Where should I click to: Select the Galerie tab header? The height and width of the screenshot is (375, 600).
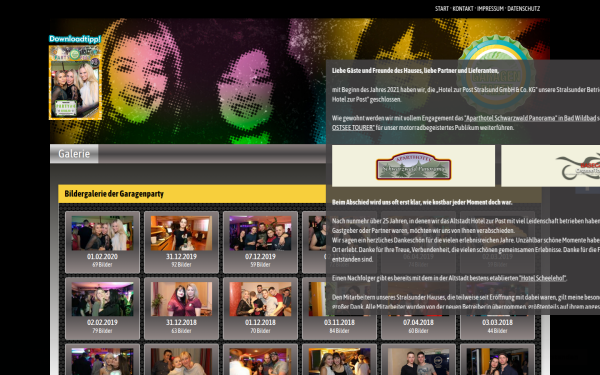pyautogui.click(x=74, y=154)
